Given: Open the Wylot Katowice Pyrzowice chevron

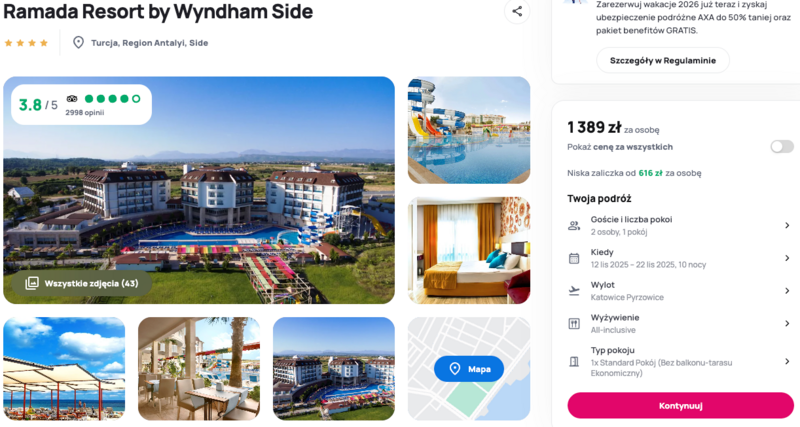Looking at the screenshot, I should click(x=787, y=291).
